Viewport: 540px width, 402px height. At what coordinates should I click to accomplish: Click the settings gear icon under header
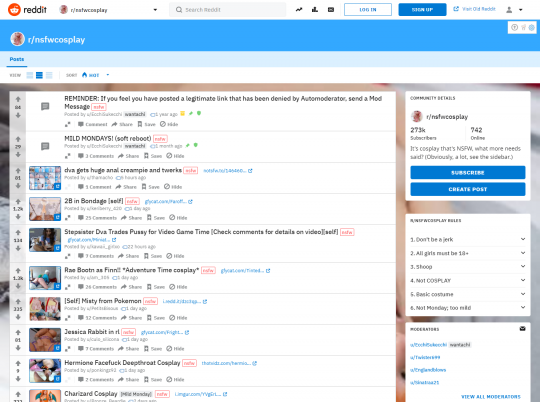click(532, 28)
